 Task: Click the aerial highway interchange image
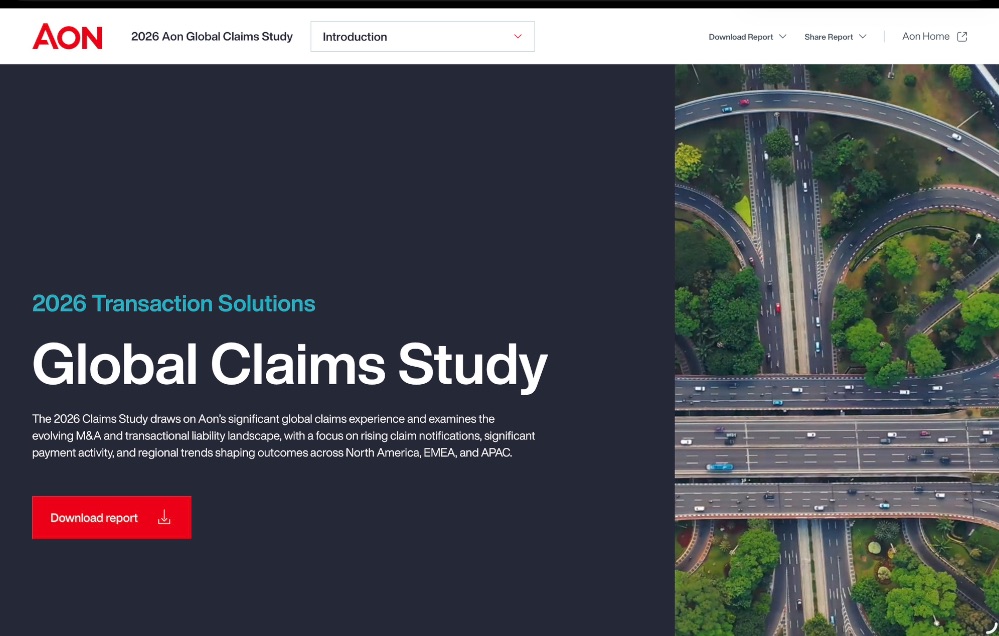(837, 350)
